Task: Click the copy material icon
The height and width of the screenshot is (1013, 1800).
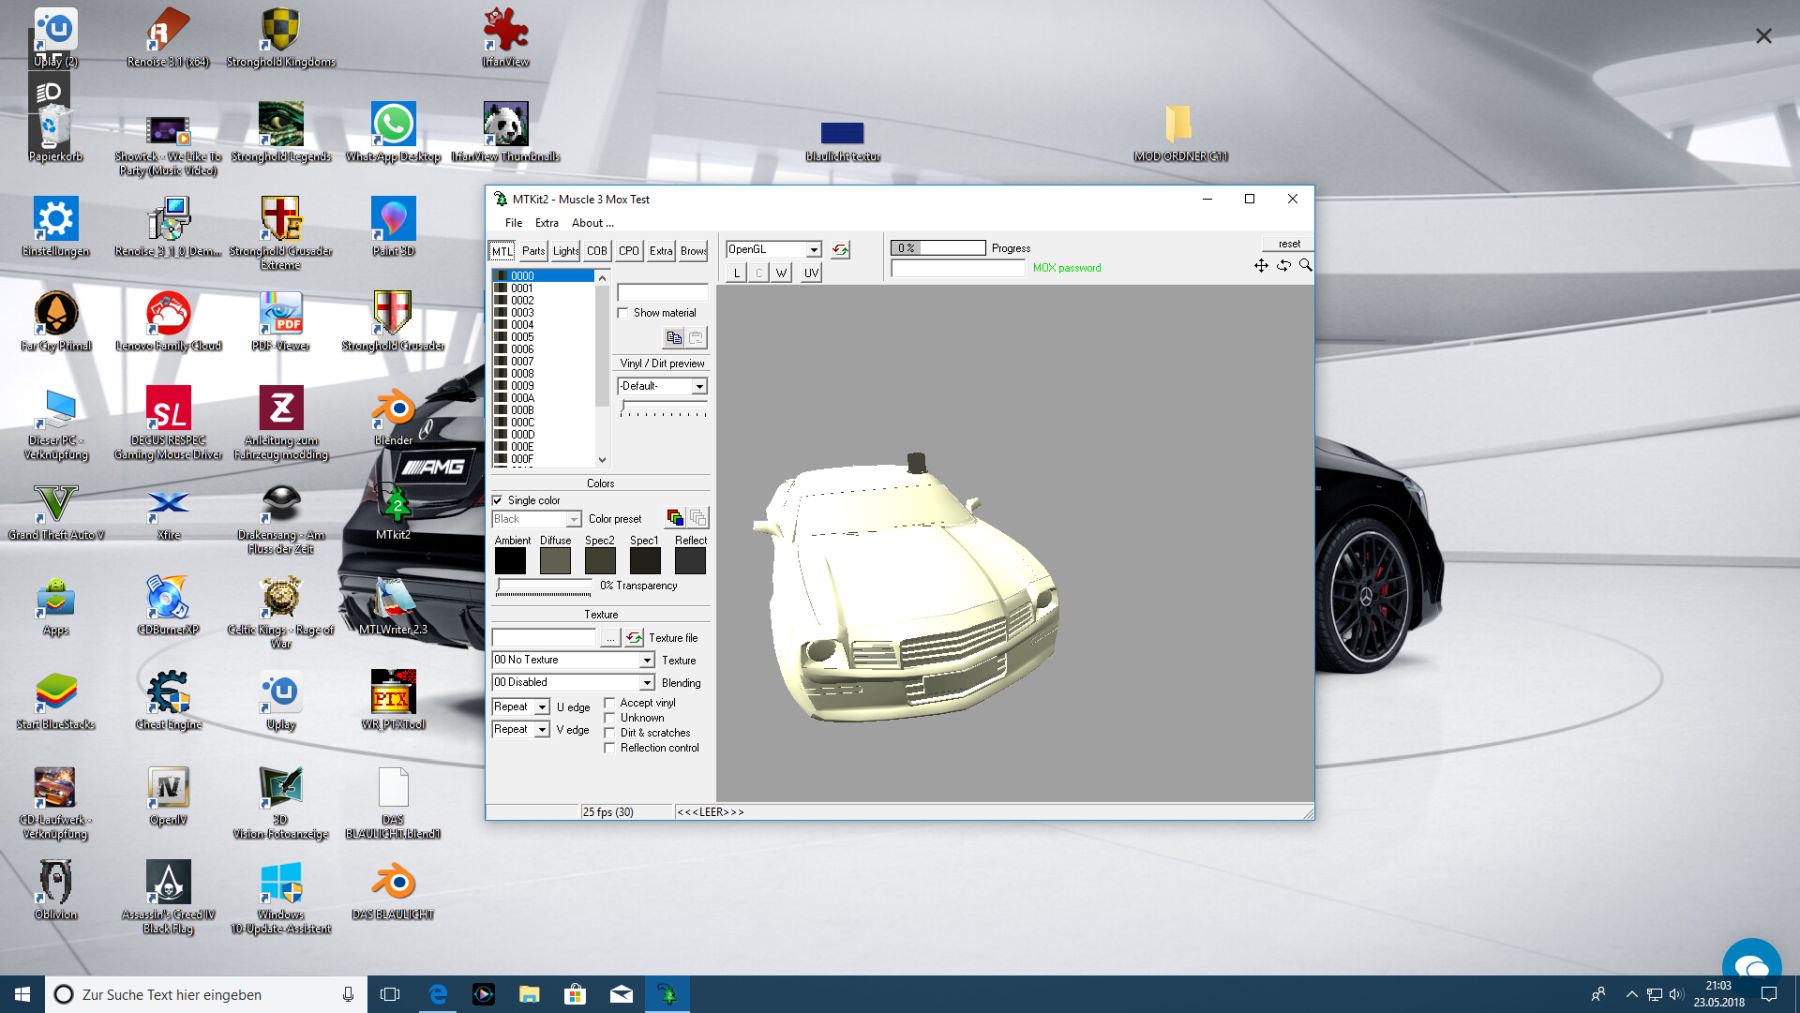Action: (674, 338)
